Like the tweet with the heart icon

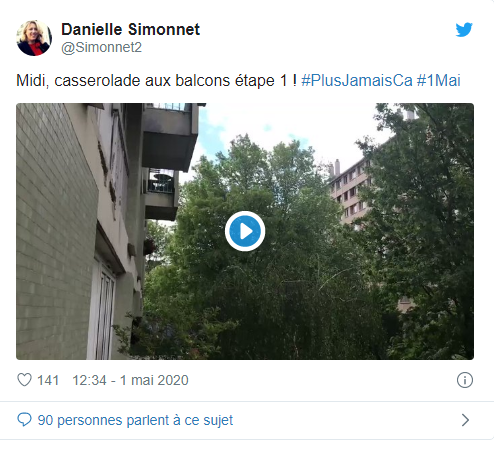click(24, 380)
